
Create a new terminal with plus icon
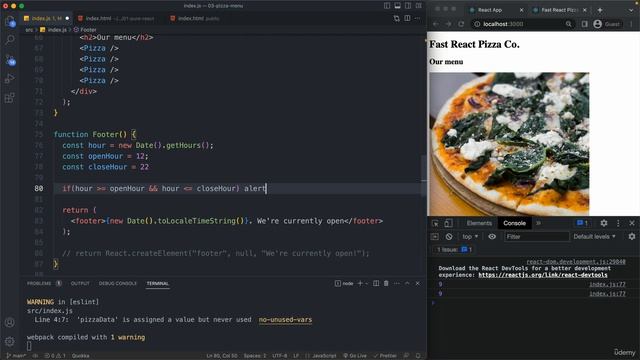[360, 283]
